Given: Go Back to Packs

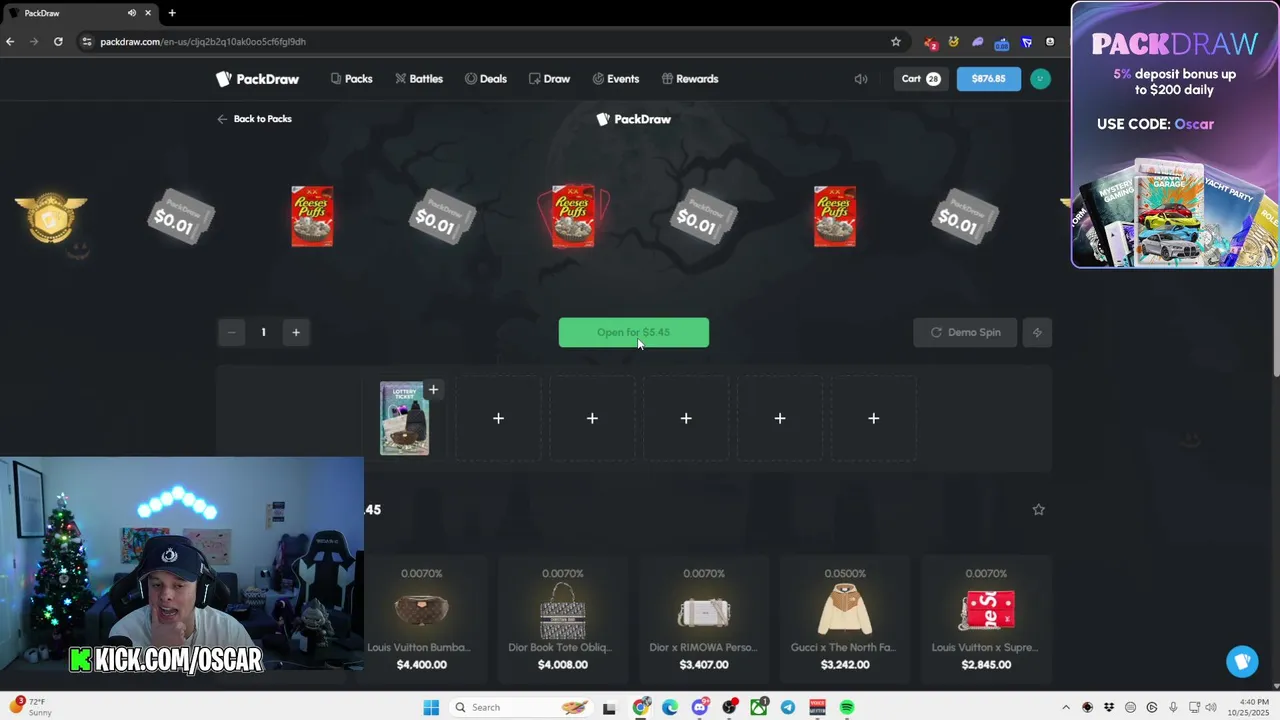Looking at the screenshot, I should [x=254, y=119].
